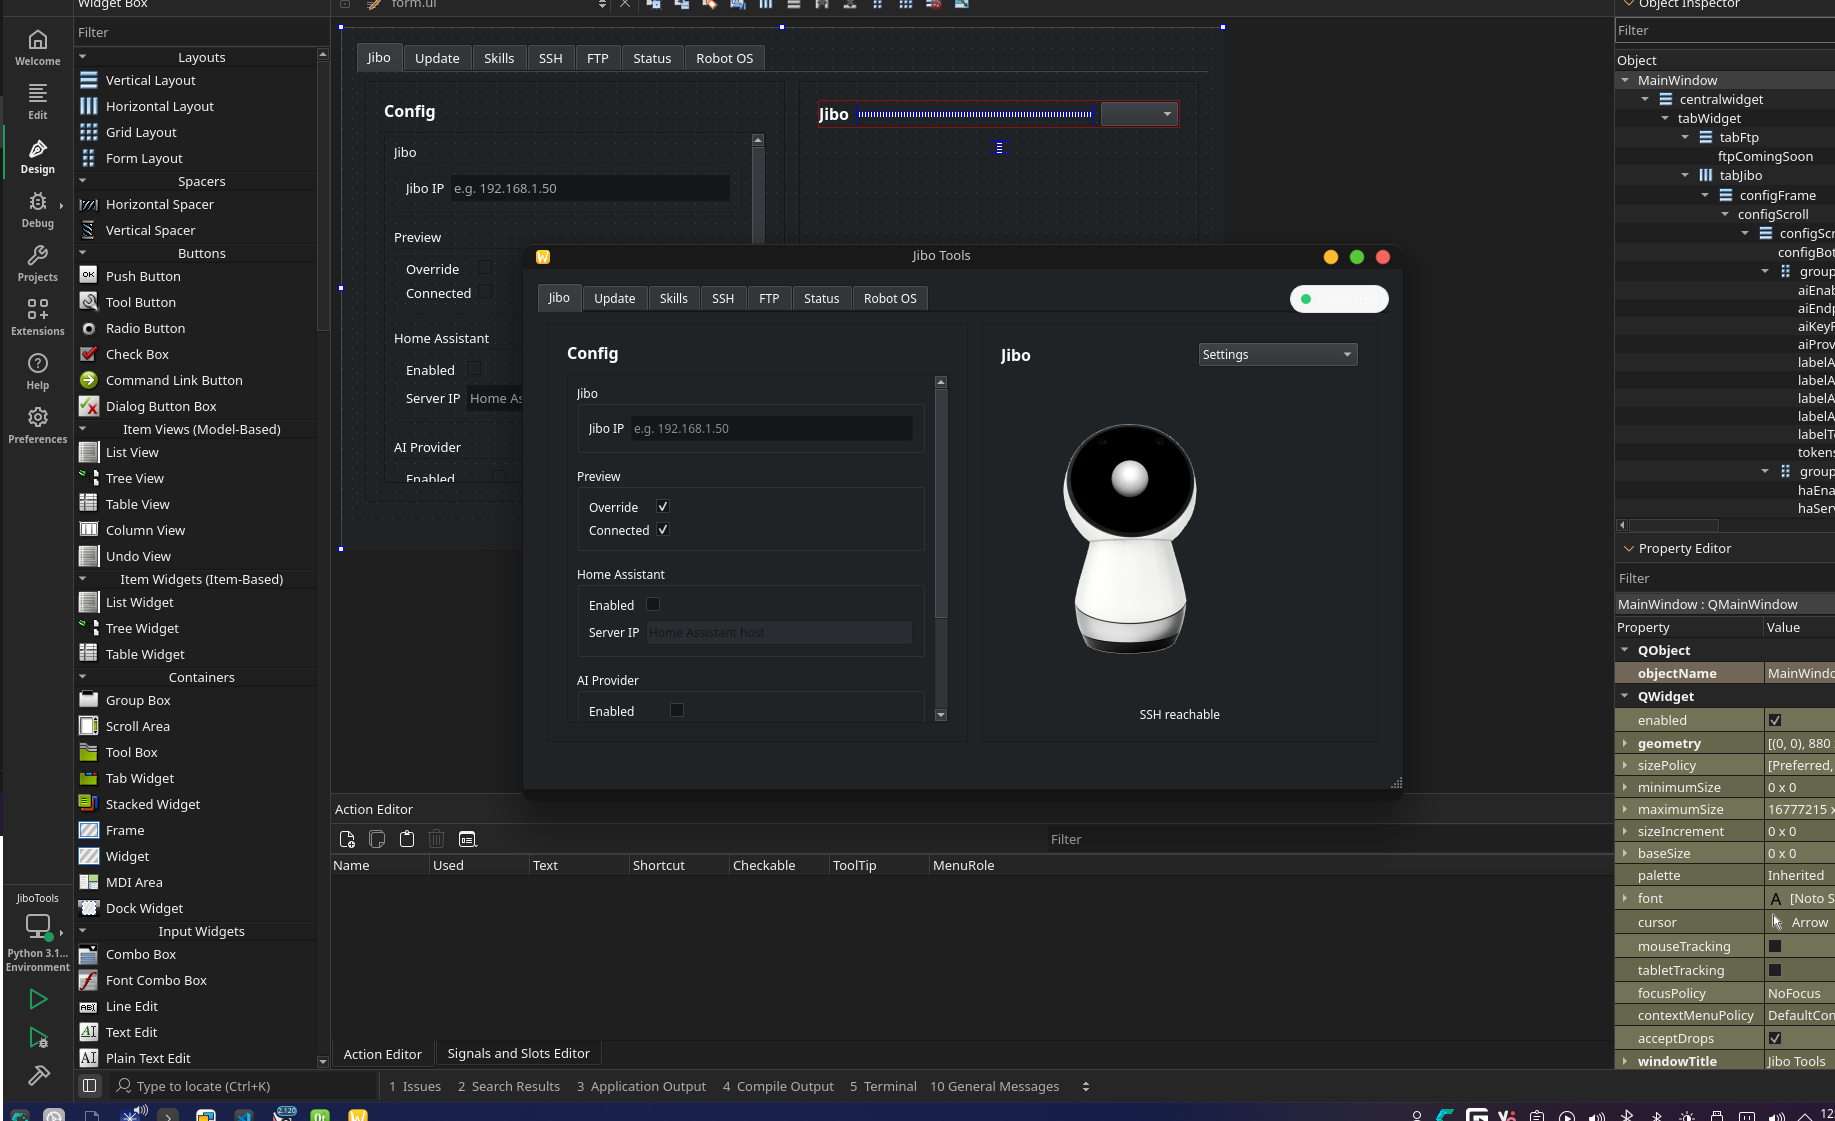
Task: Open Preferences gear icon
Action: 37,425
